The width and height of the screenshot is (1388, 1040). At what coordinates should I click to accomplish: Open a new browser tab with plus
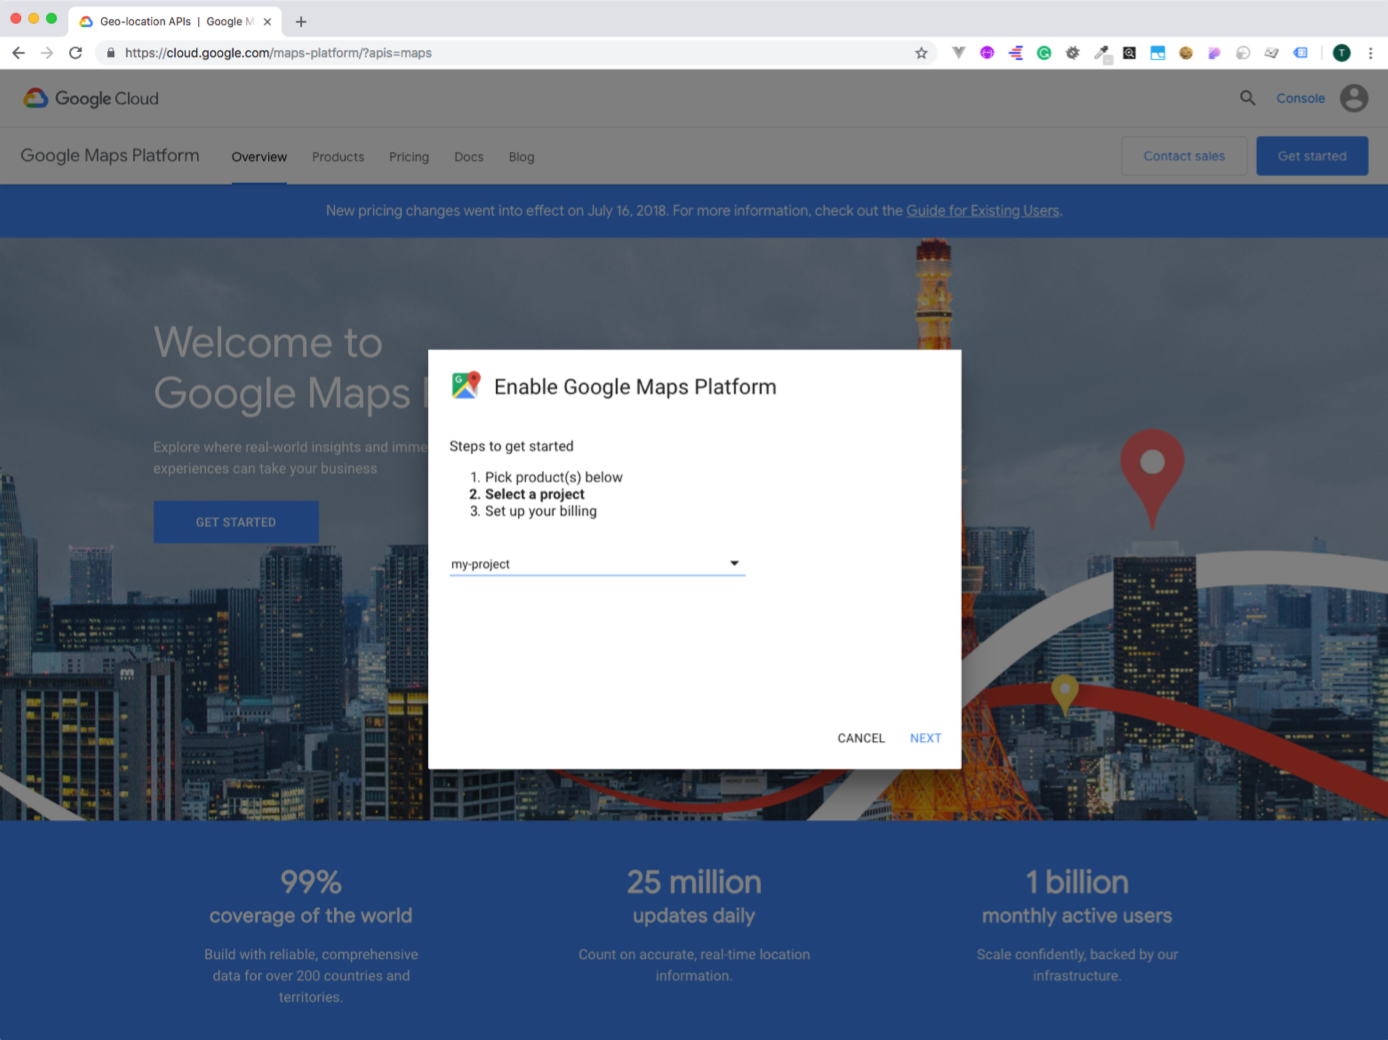pos(301,21)
